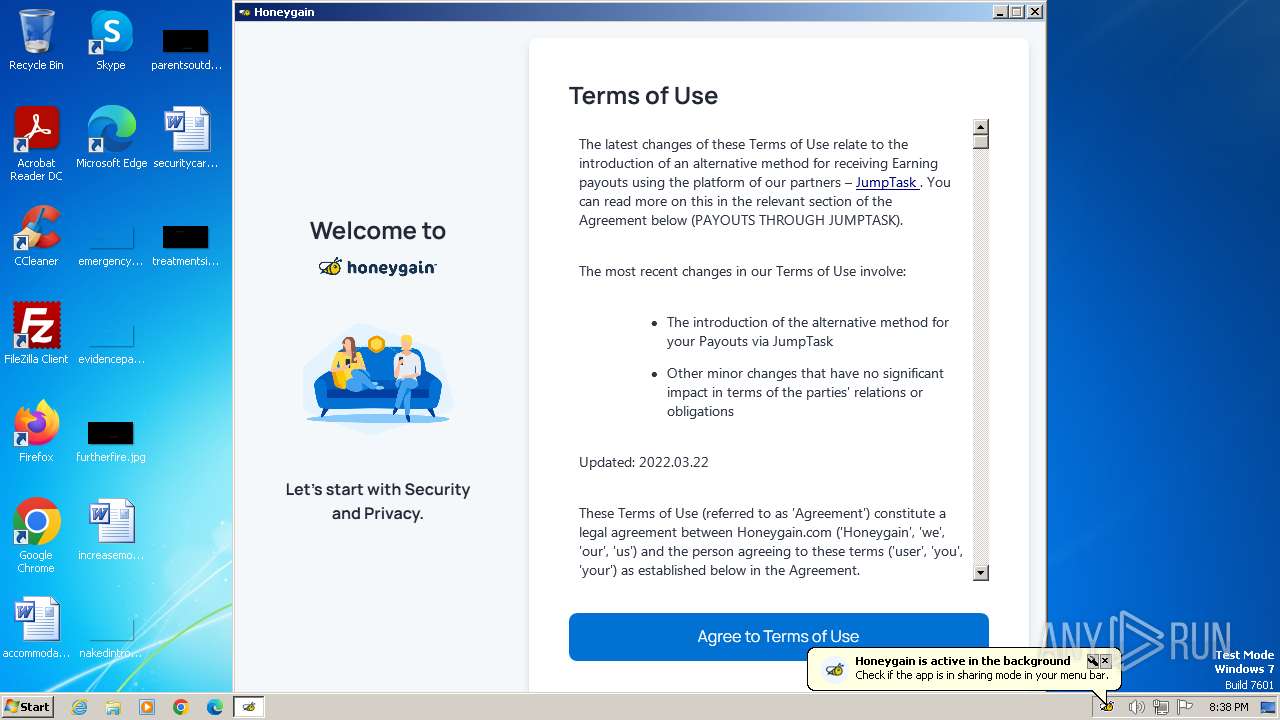The image size is (1280, 720).
Task: Switch to Honeygain taskbar button
Action: point(249,707)
